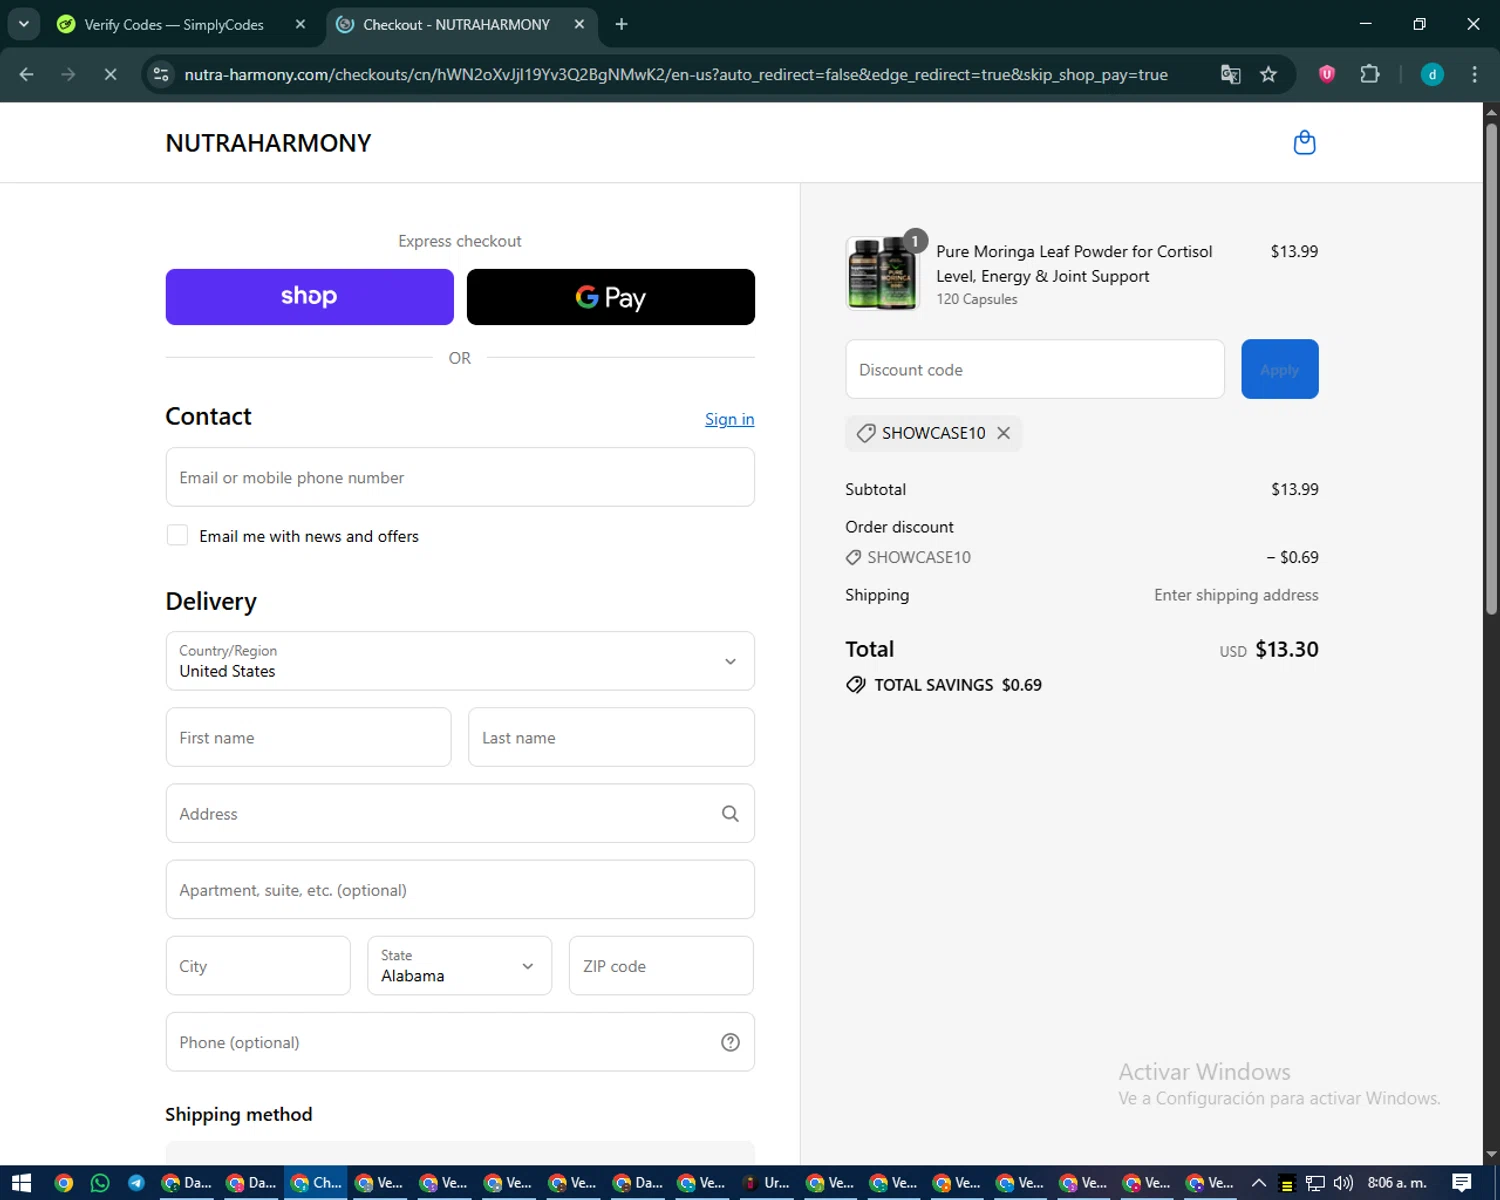
Task: Open a new browser tab
Action: (x=621, y=24)
